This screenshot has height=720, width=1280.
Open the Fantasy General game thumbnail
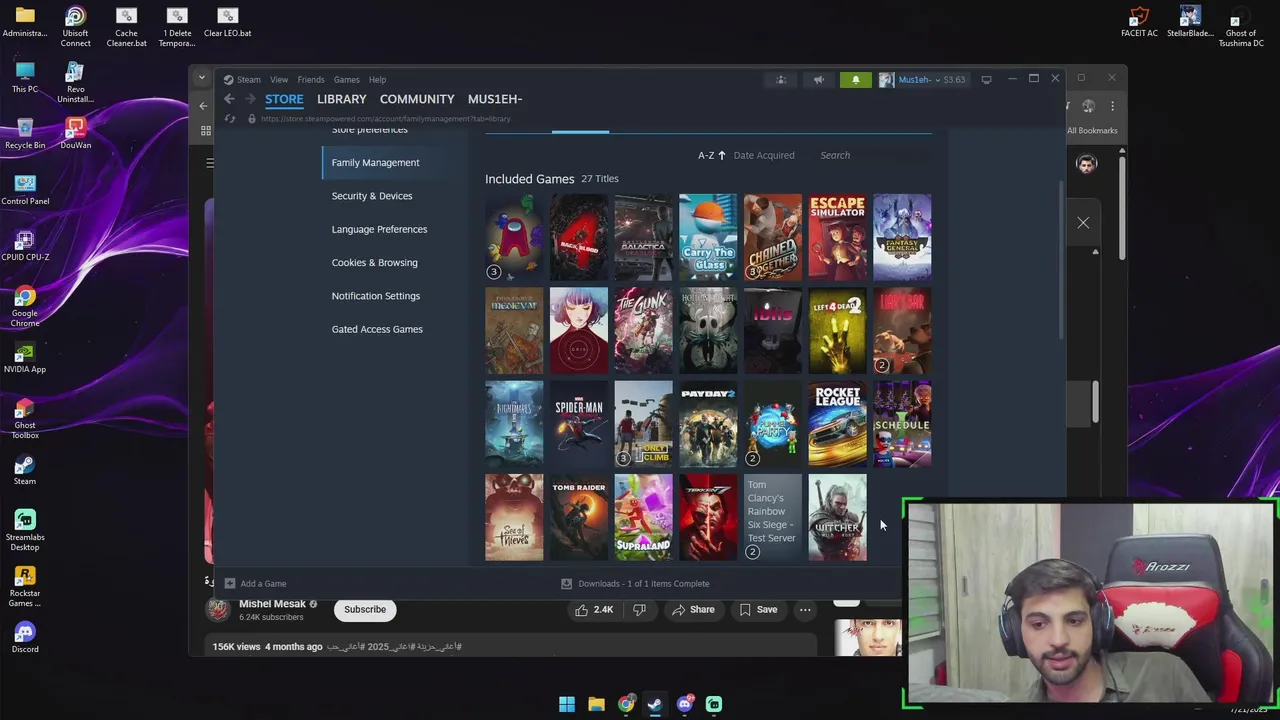[902, 237]
